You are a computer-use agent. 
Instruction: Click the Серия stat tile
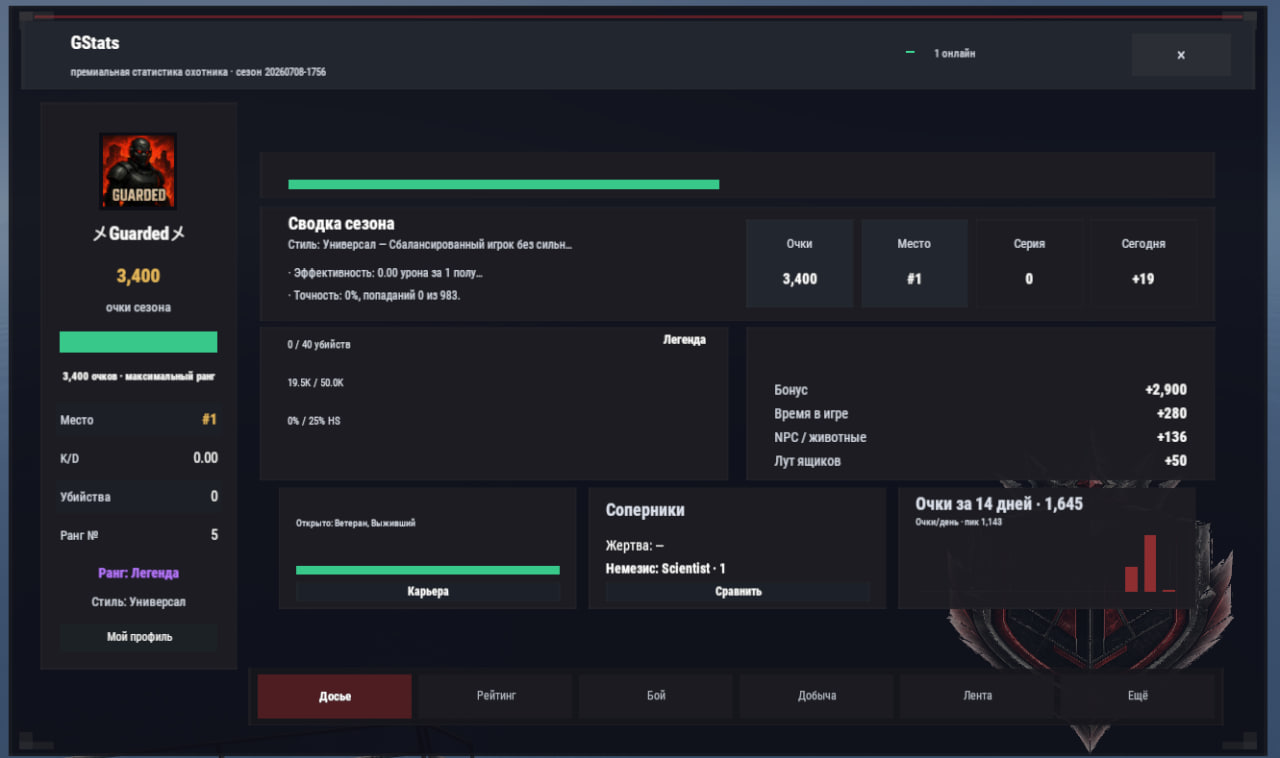[x=1029, y=263]
